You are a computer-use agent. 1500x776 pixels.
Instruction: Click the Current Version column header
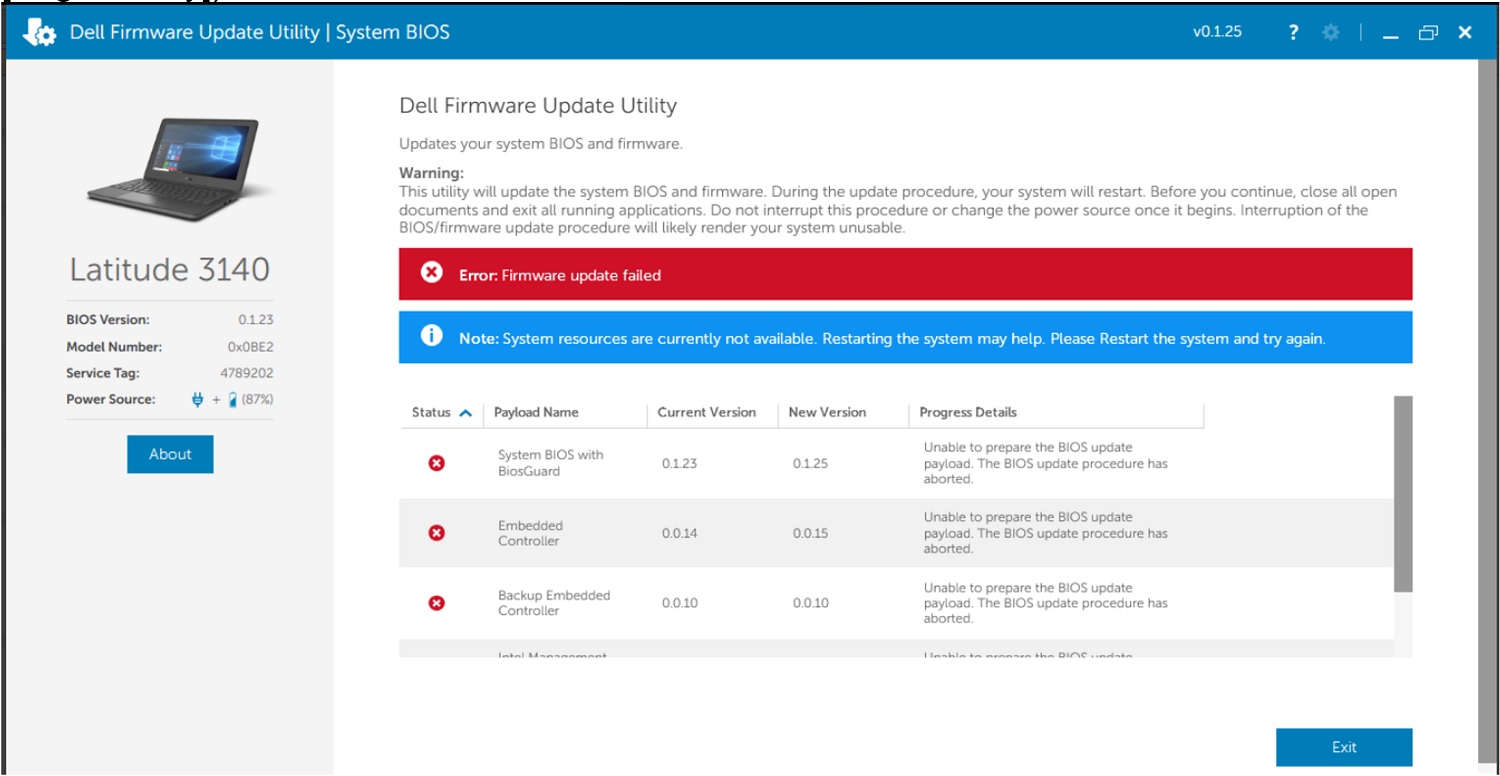[x=706, y=412]
